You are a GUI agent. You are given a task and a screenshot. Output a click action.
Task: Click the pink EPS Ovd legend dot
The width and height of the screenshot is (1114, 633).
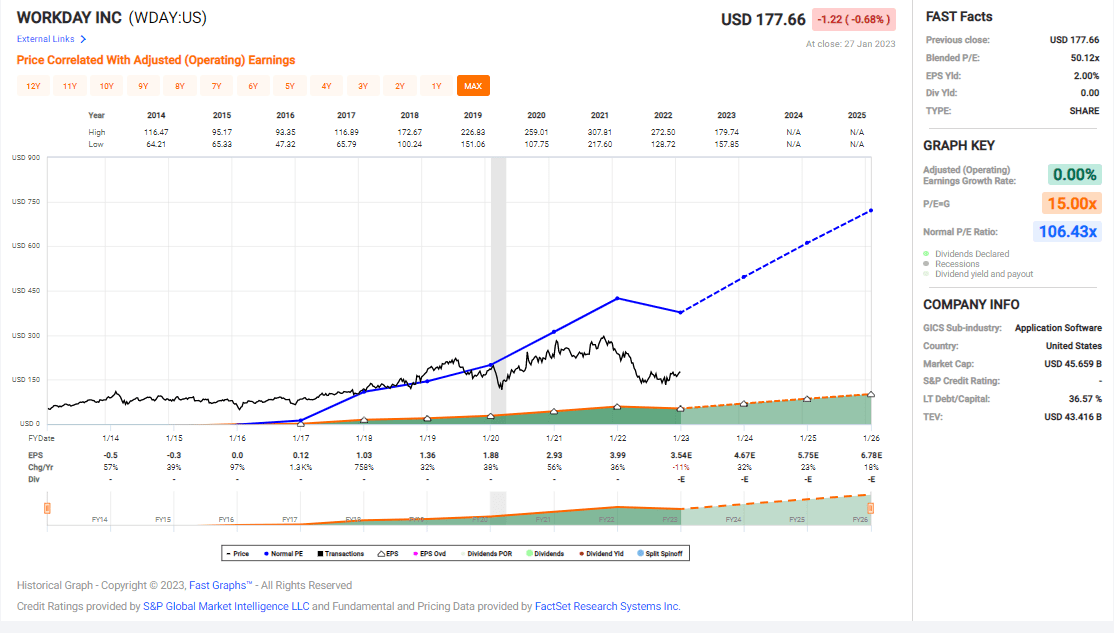(x=415, y=552)
